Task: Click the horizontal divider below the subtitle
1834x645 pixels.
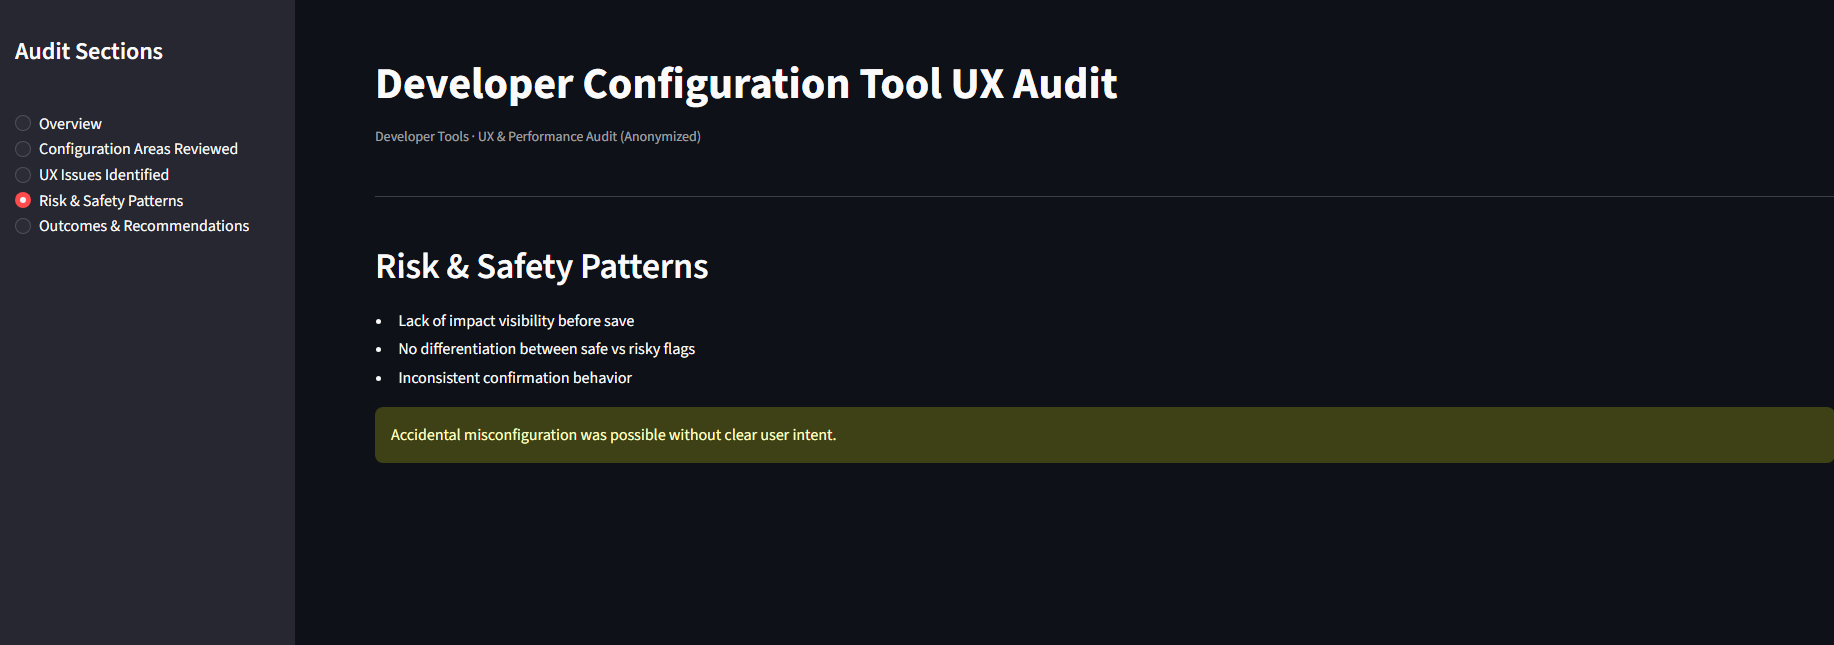Action: pyautogui.click(x=1100, y=197)
